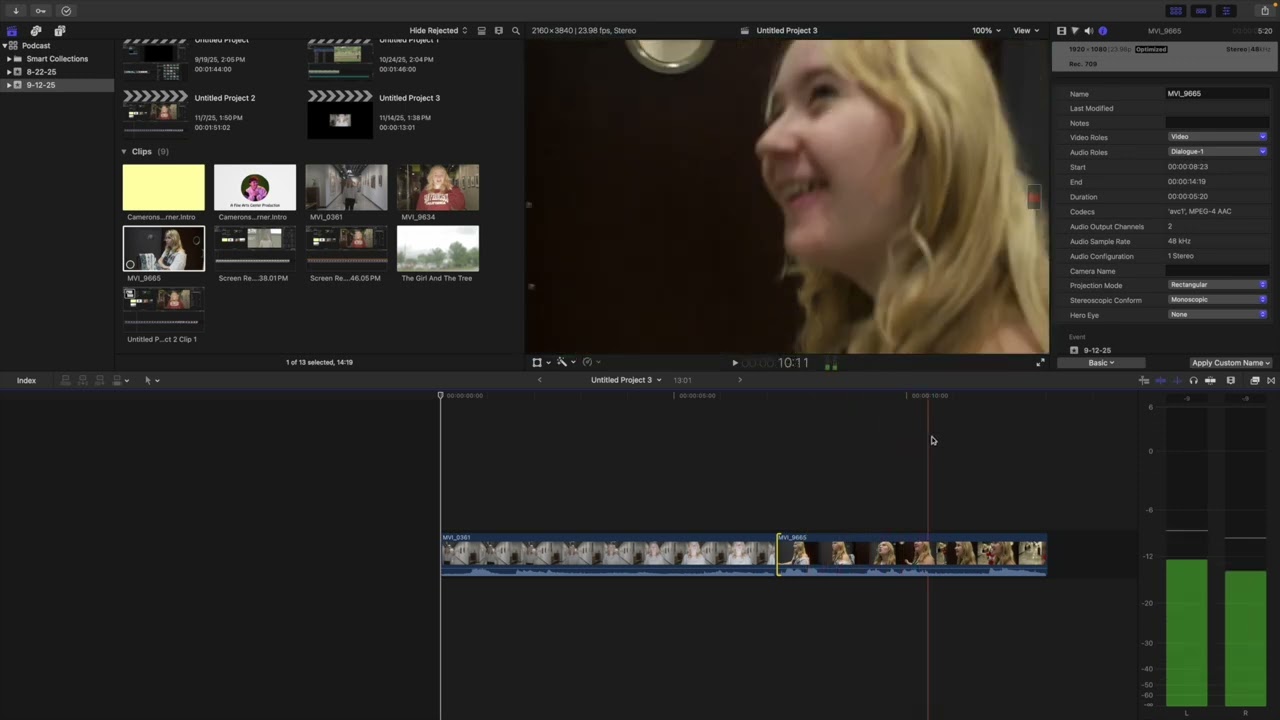Open the Keyword Editor key icon
Viewport: 1280px width, 720px height.
pyautogui.click(x=41, y=11)
